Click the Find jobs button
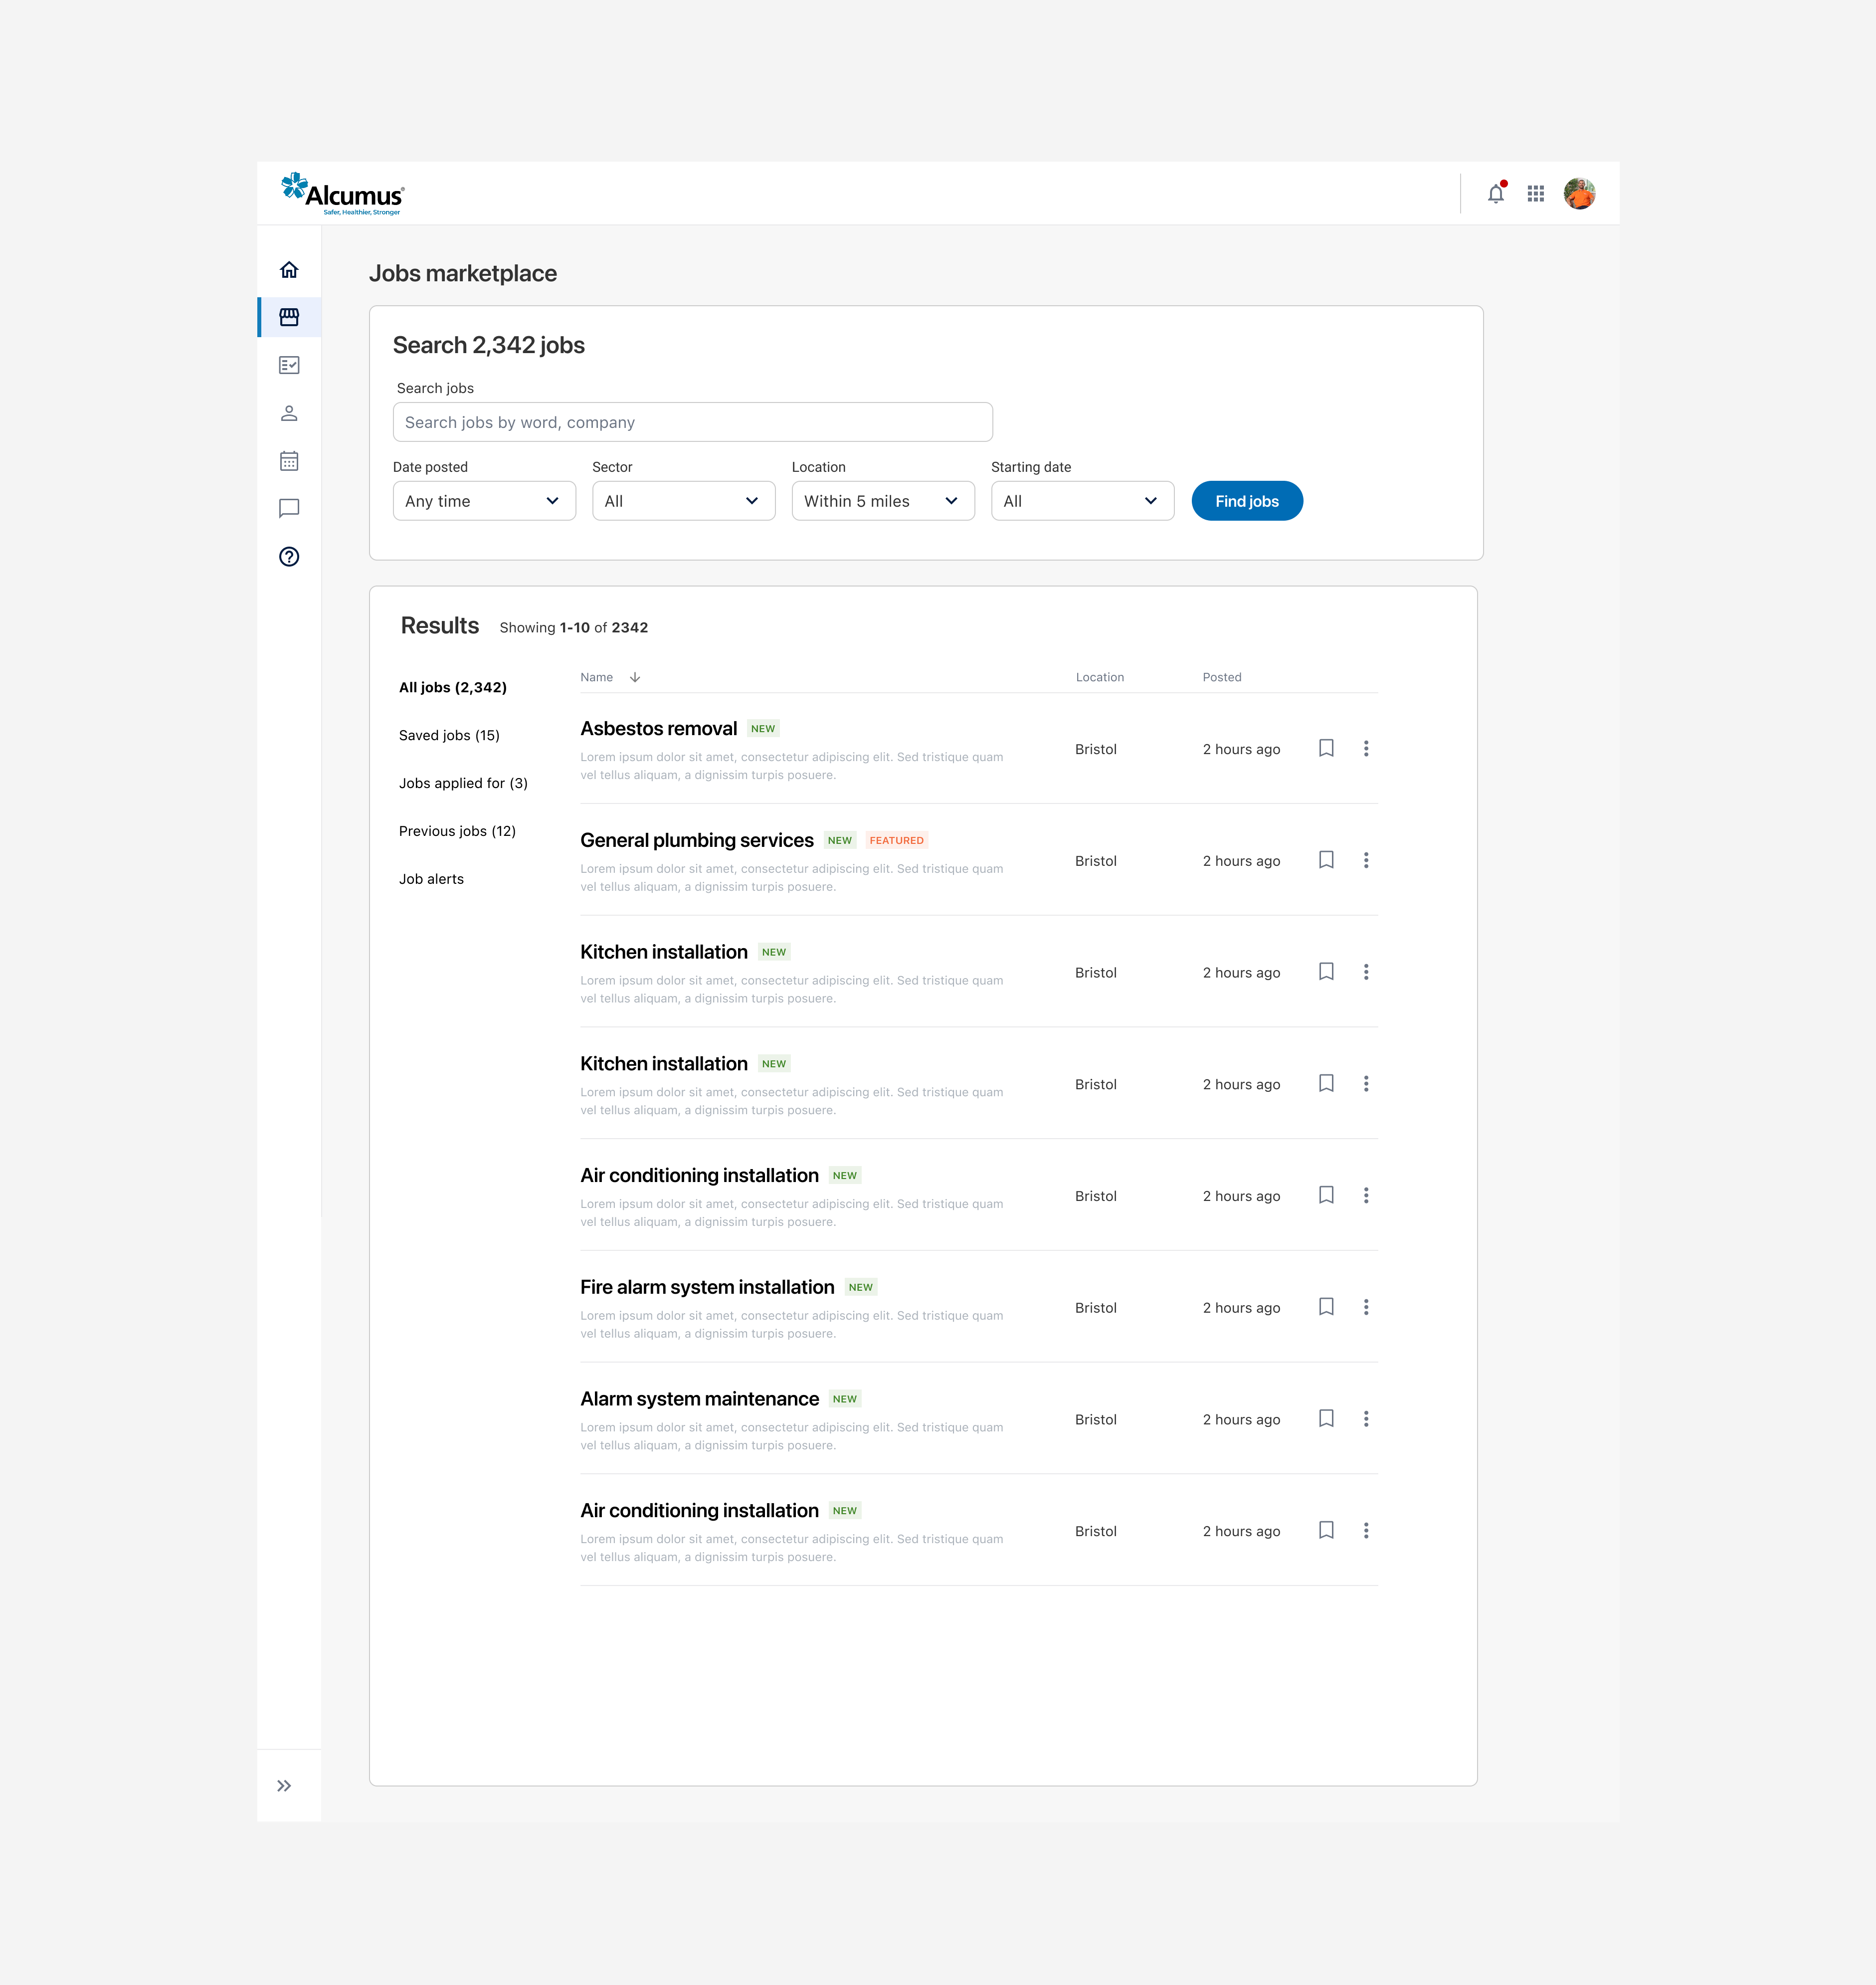This screenshot has height=1985, width=1876. 1246,501
